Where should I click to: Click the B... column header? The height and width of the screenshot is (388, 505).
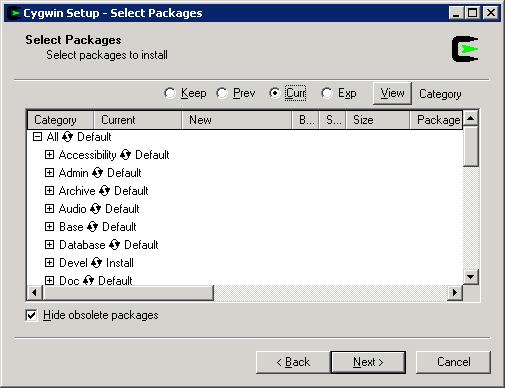point(306,120)
